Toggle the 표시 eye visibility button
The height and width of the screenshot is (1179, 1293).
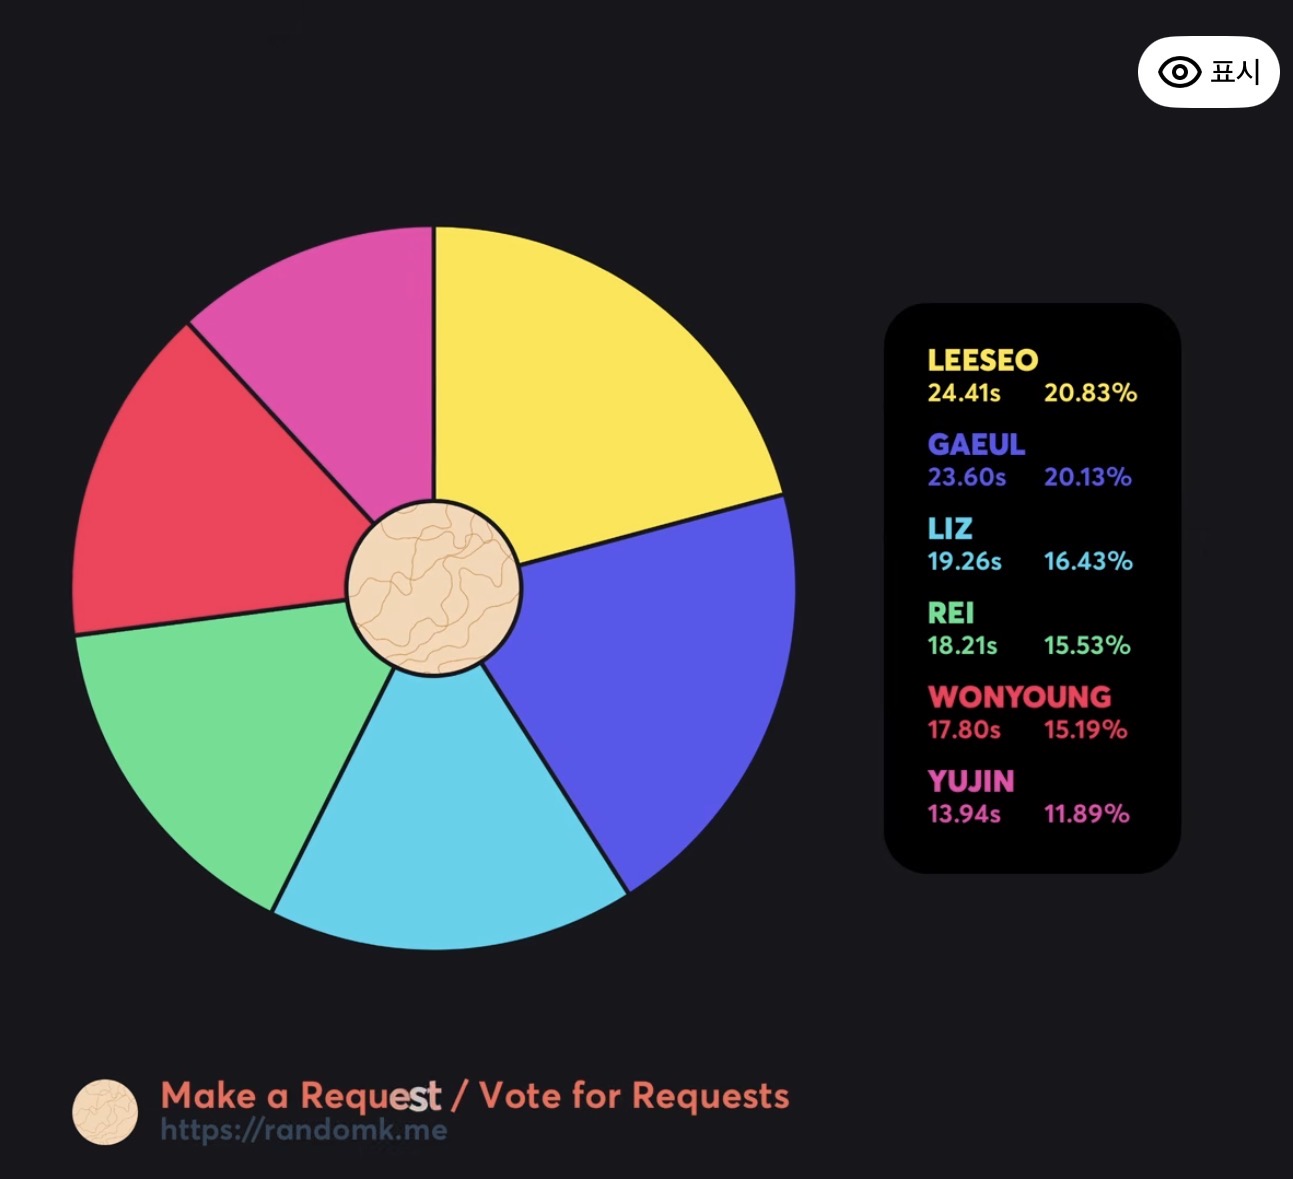tap(1208, 72)
